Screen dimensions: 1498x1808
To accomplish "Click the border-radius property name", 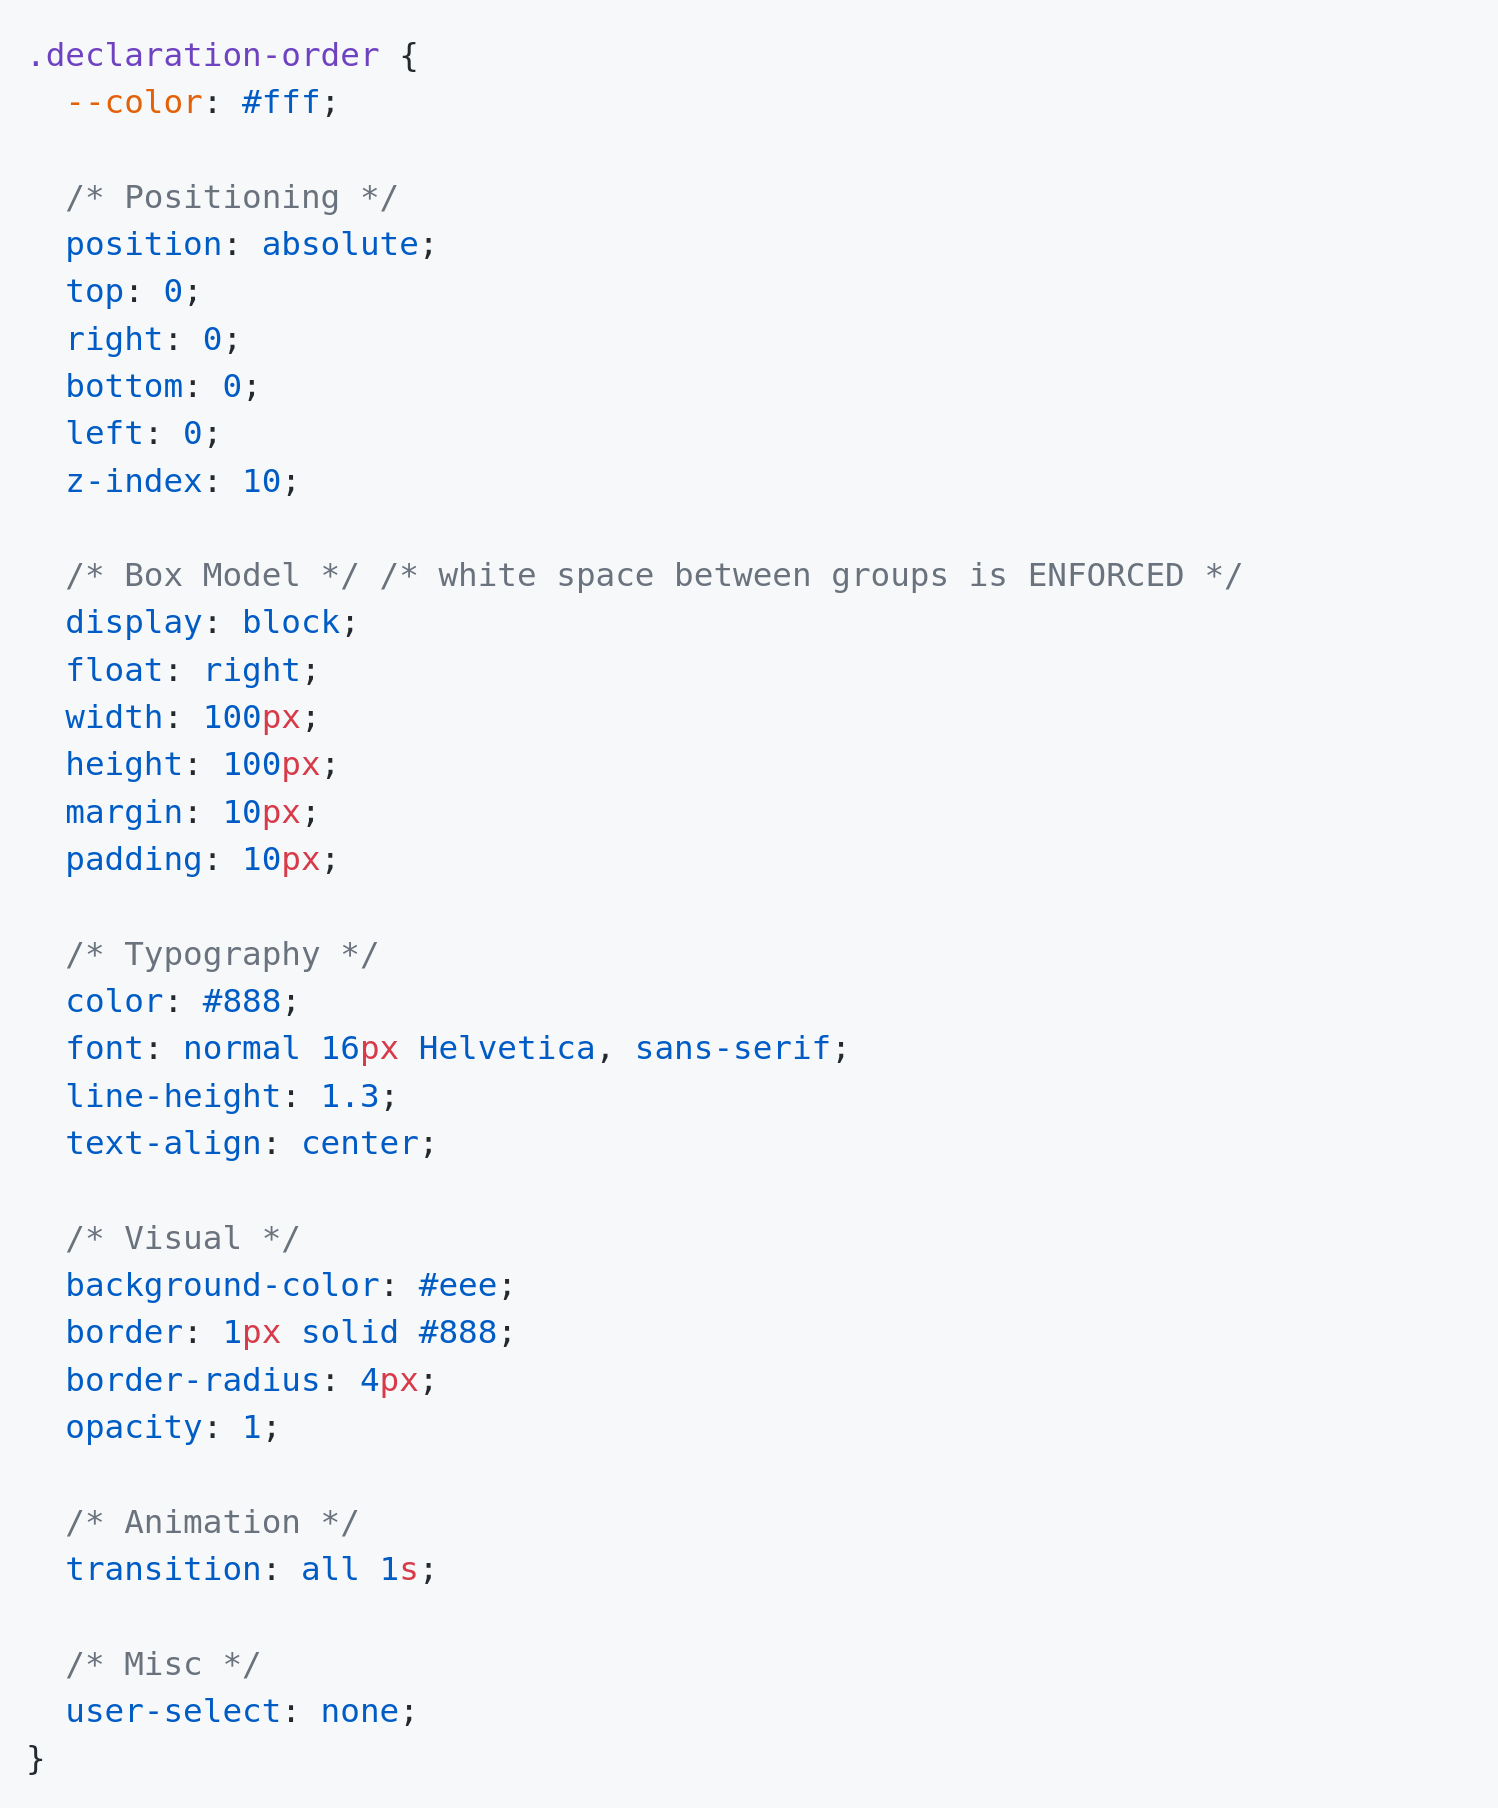I will point(193,1380).
